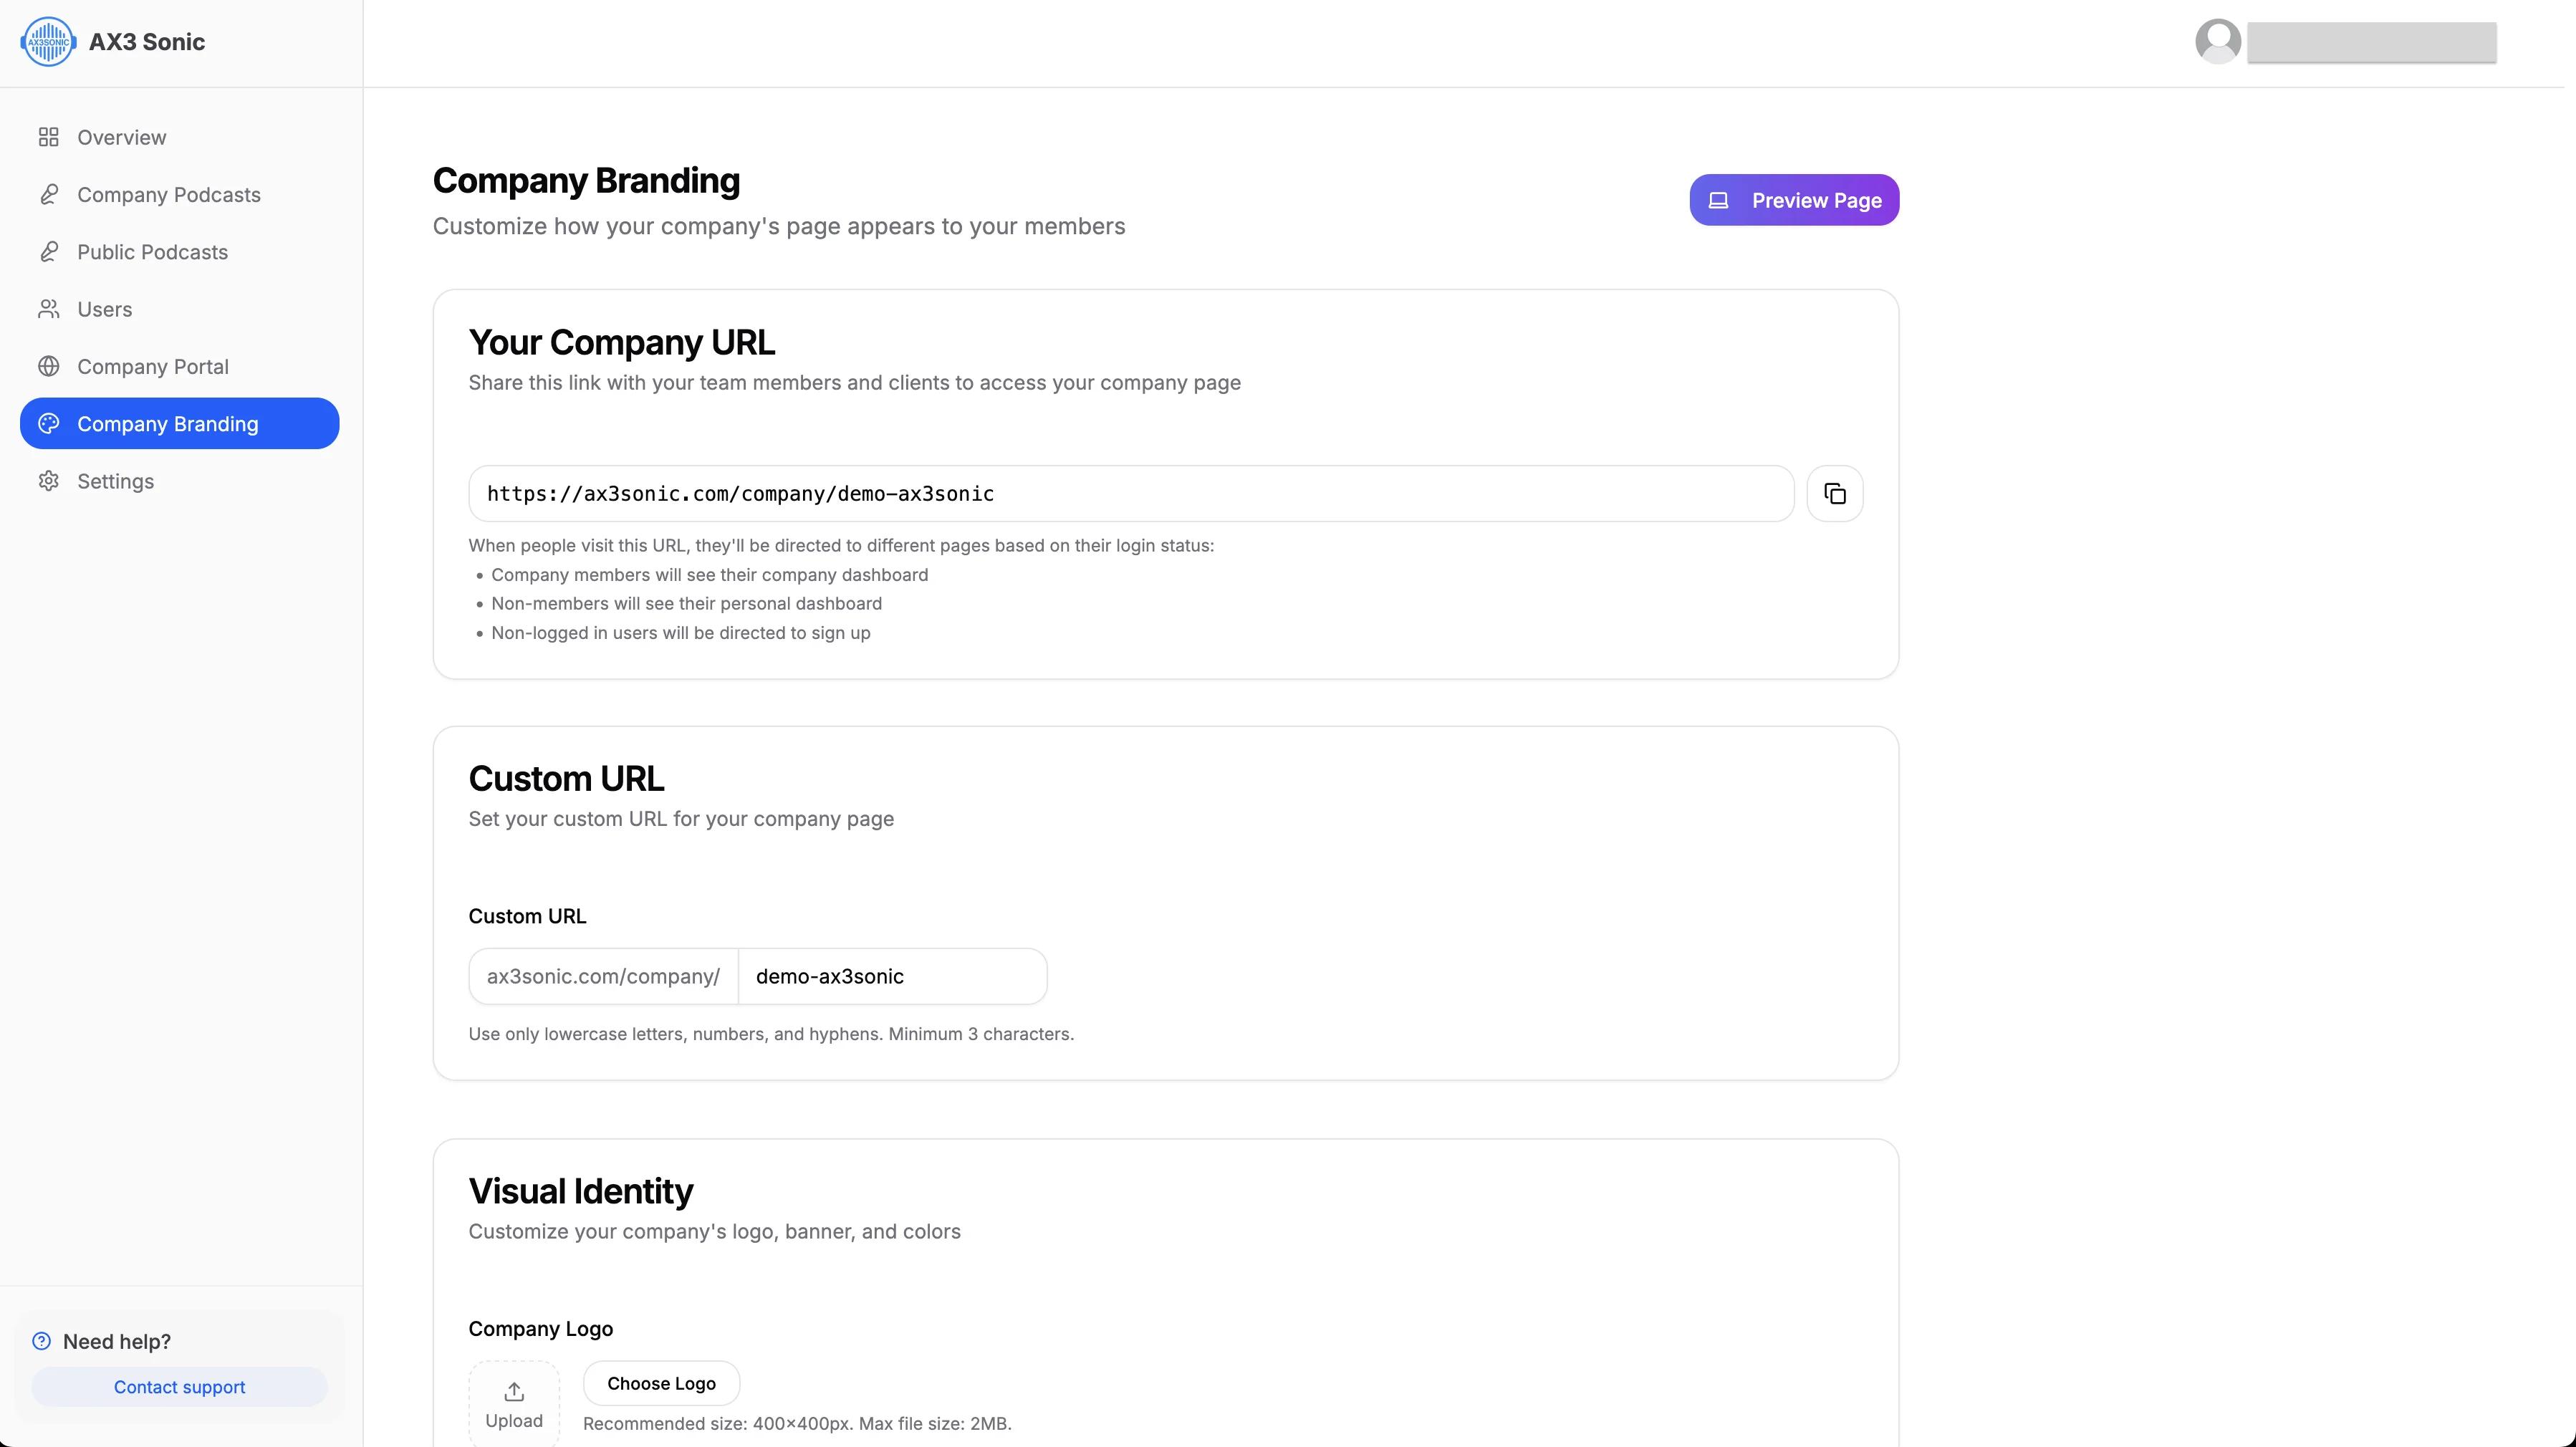Click the AX3 Sonic logo icon
This screenshot has height=1447, width=2576.
pos(48,42)
